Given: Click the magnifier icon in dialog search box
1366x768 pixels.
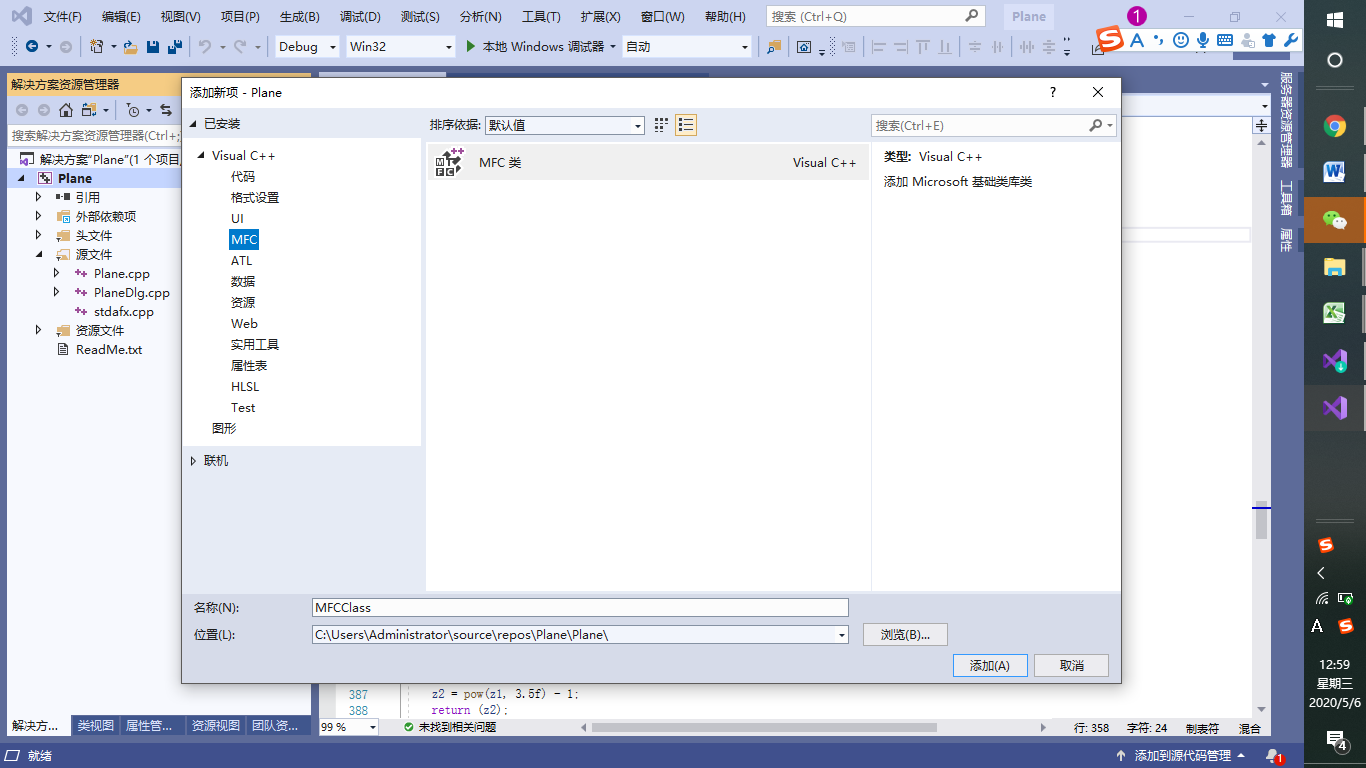Looking at the screenshot, I should pyautogui.click(x=1095, y=125).
